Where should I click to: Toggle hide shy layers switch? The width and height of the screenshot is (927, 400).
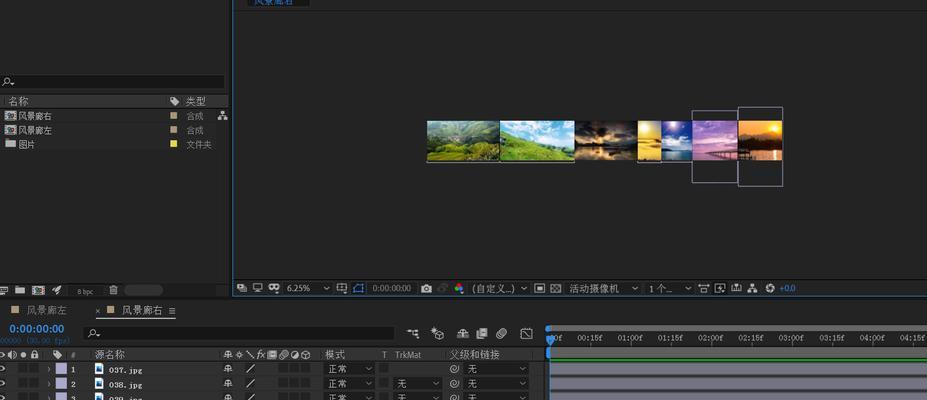[x=463, y=334]
